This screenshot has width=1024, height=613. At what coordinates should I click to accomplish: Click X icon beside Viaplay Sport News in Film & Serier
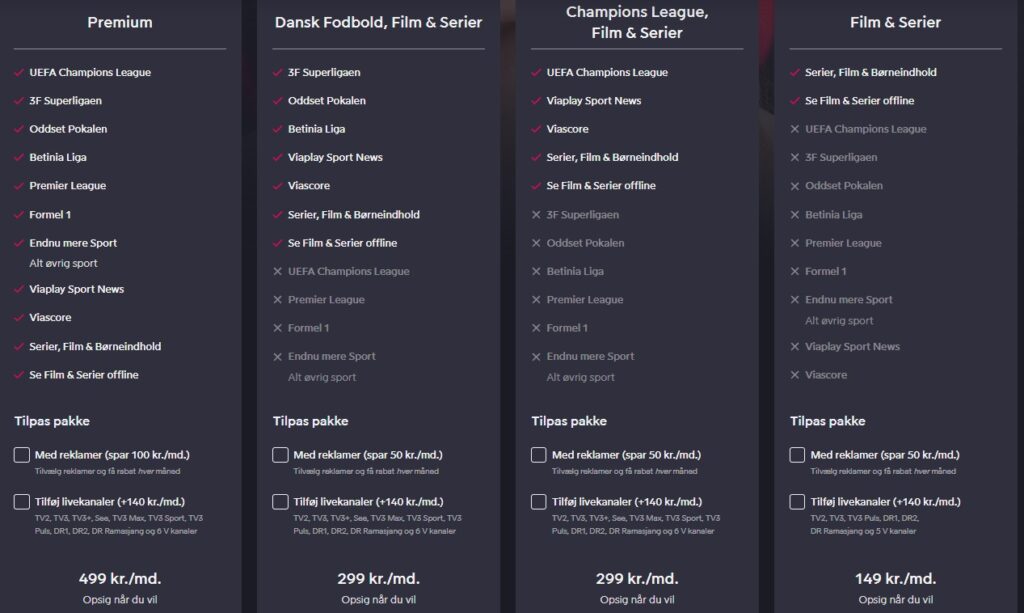pos(795,347)
